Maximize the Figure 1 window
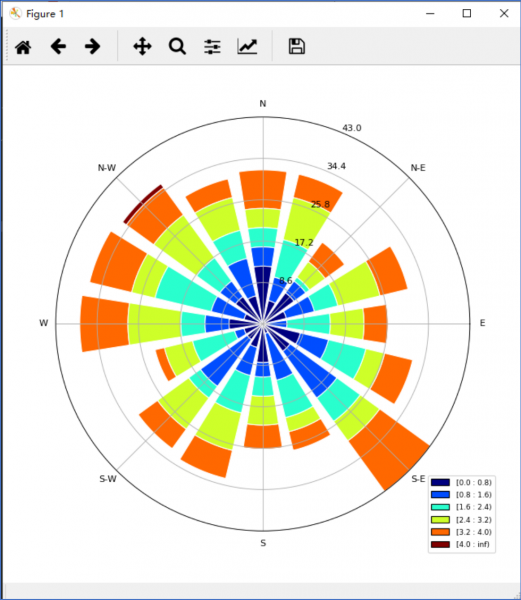 [x=467, y=14]
